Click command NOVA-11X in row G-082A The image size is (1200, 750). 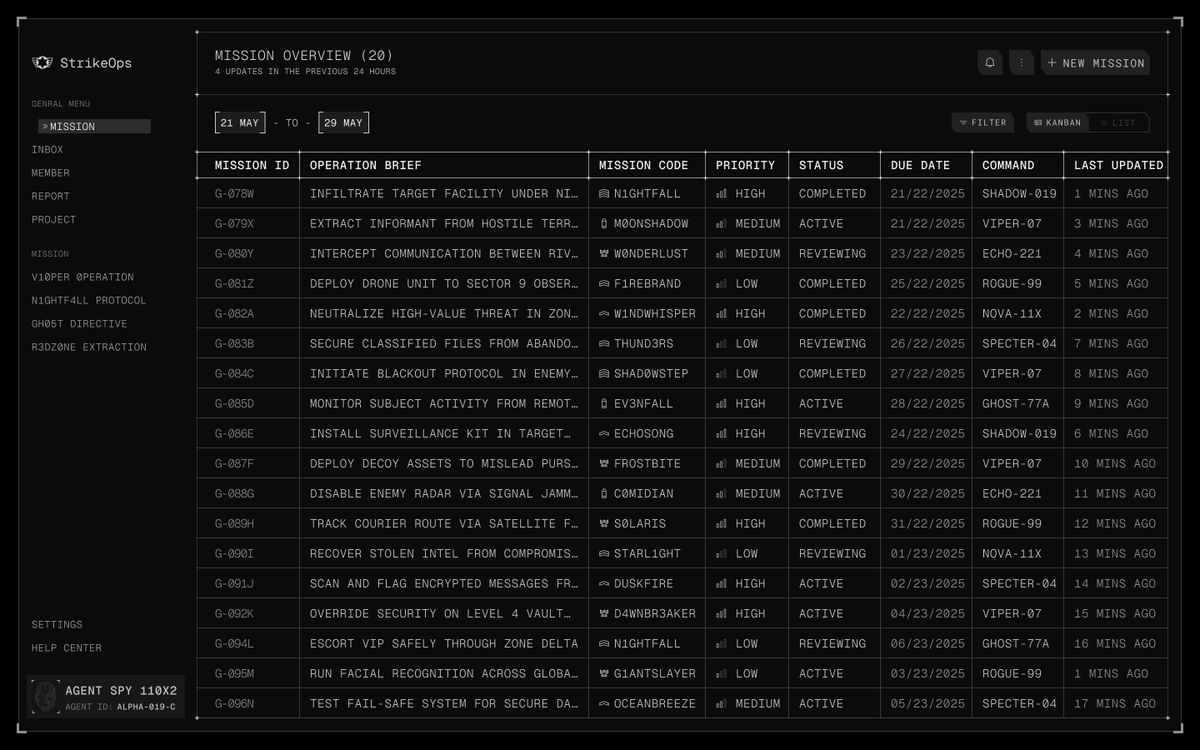pyautogui.click(x=1012, y=314)
